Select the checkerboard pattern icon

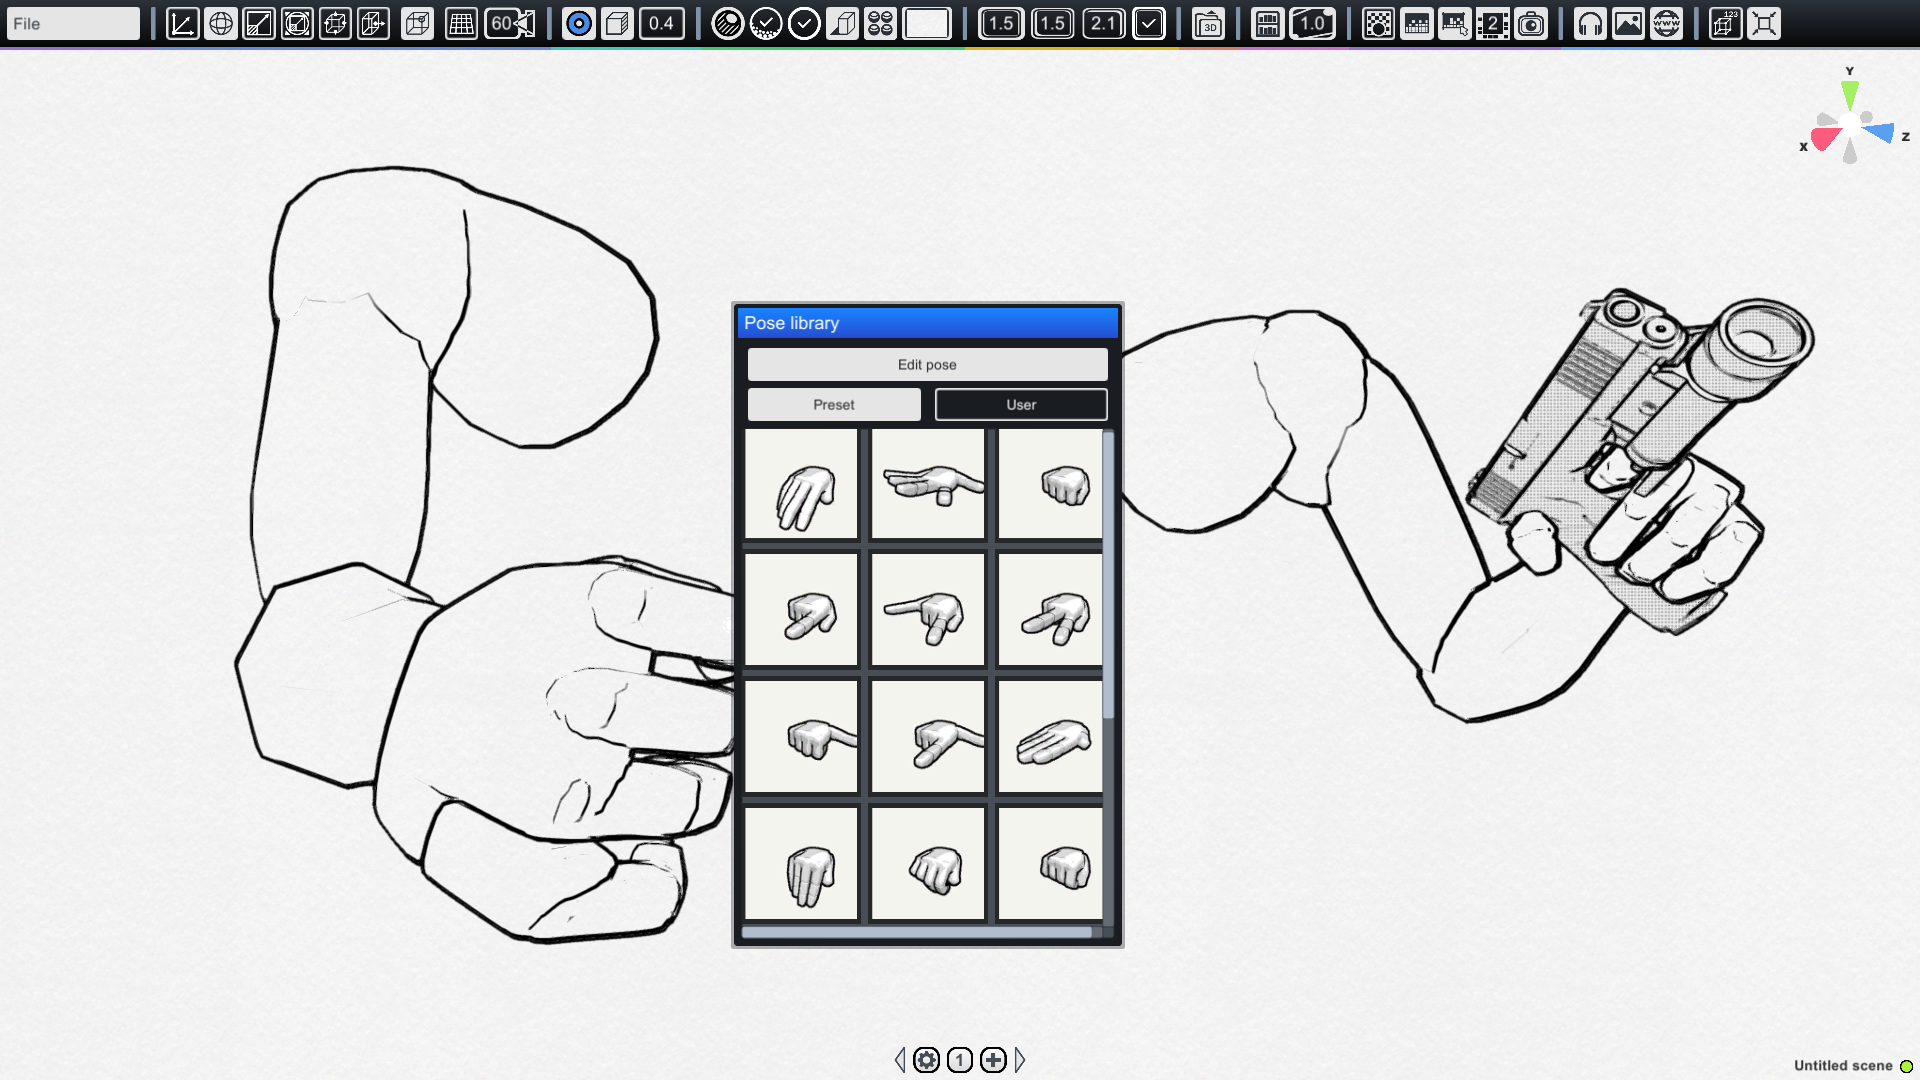point(1379,23)
